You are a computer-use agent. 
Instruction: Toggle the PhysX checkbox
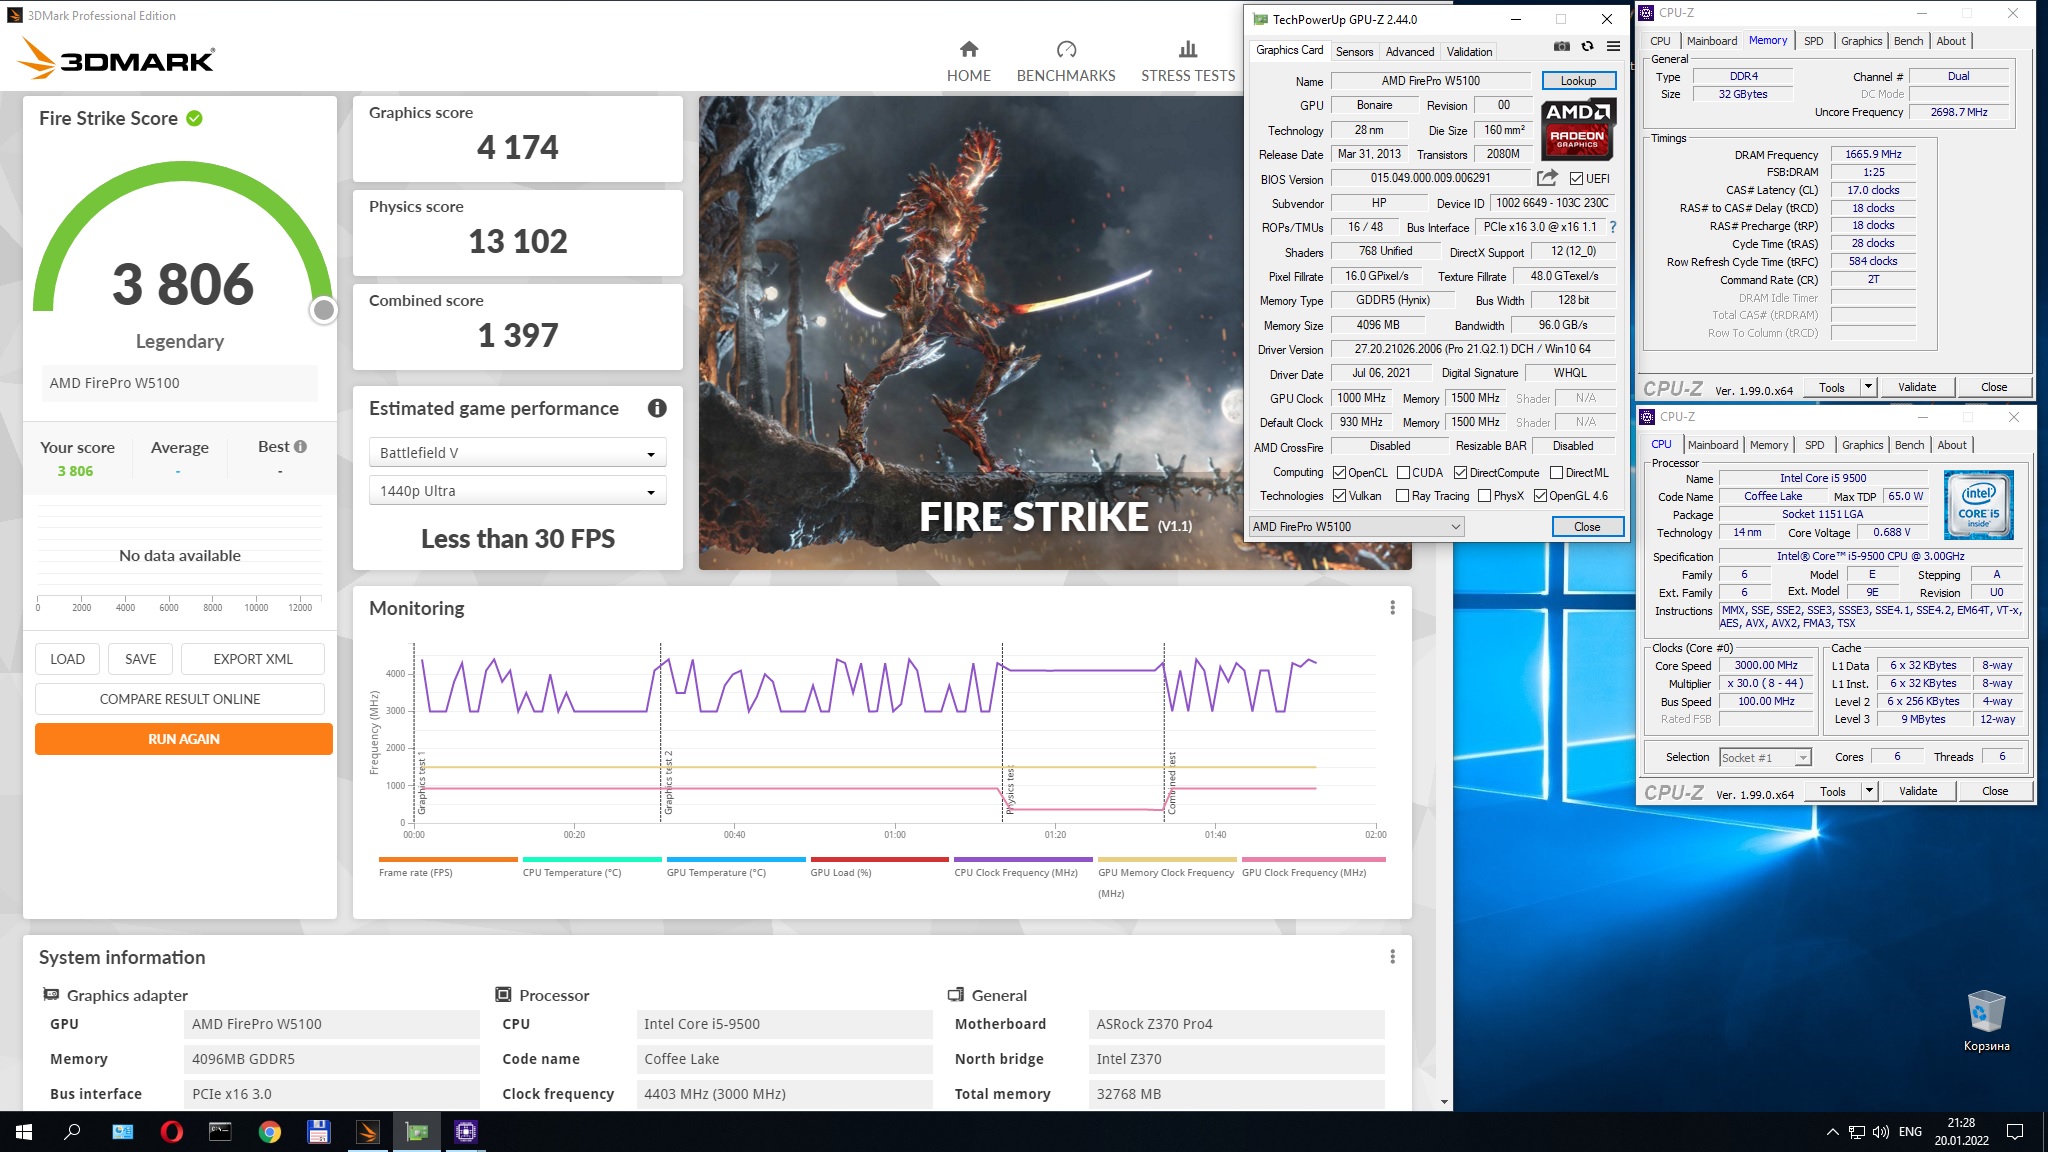click(x=1484, y=496)
